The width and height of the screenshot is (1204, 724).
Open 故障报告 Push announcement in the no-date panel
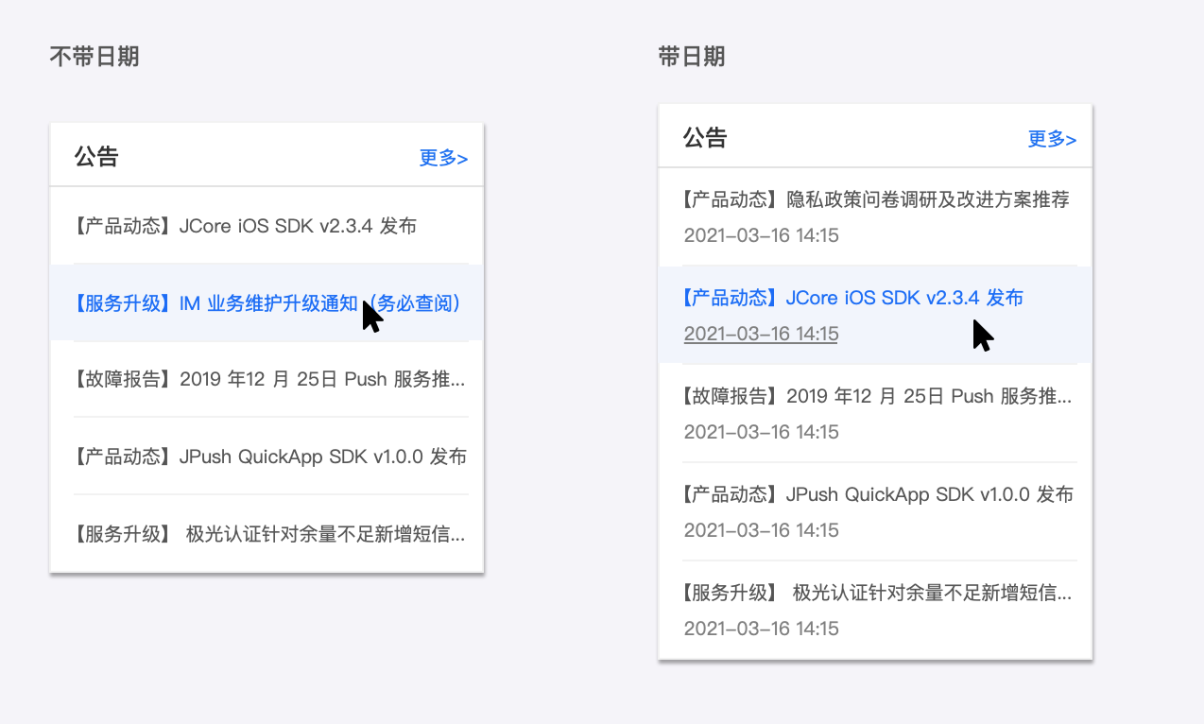pos(269,380)
